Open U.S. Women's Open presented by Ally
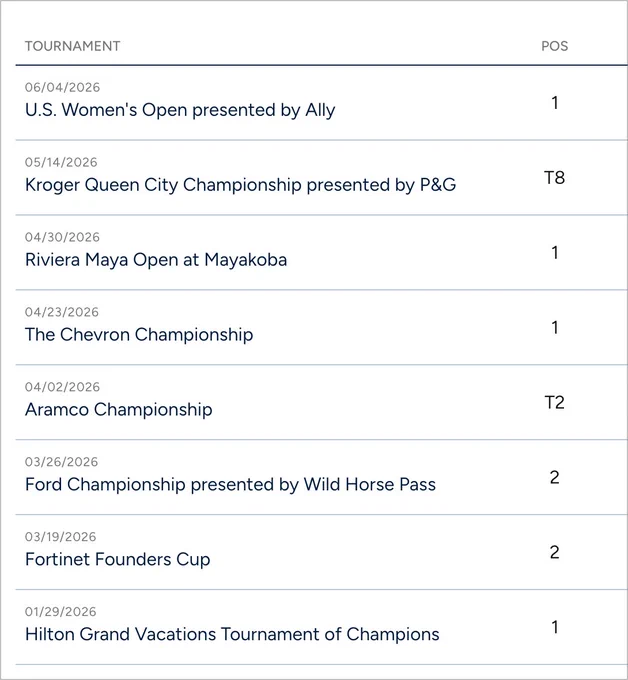Image resolution: width=628 pixels, height=680 pixels. point(180,110)
